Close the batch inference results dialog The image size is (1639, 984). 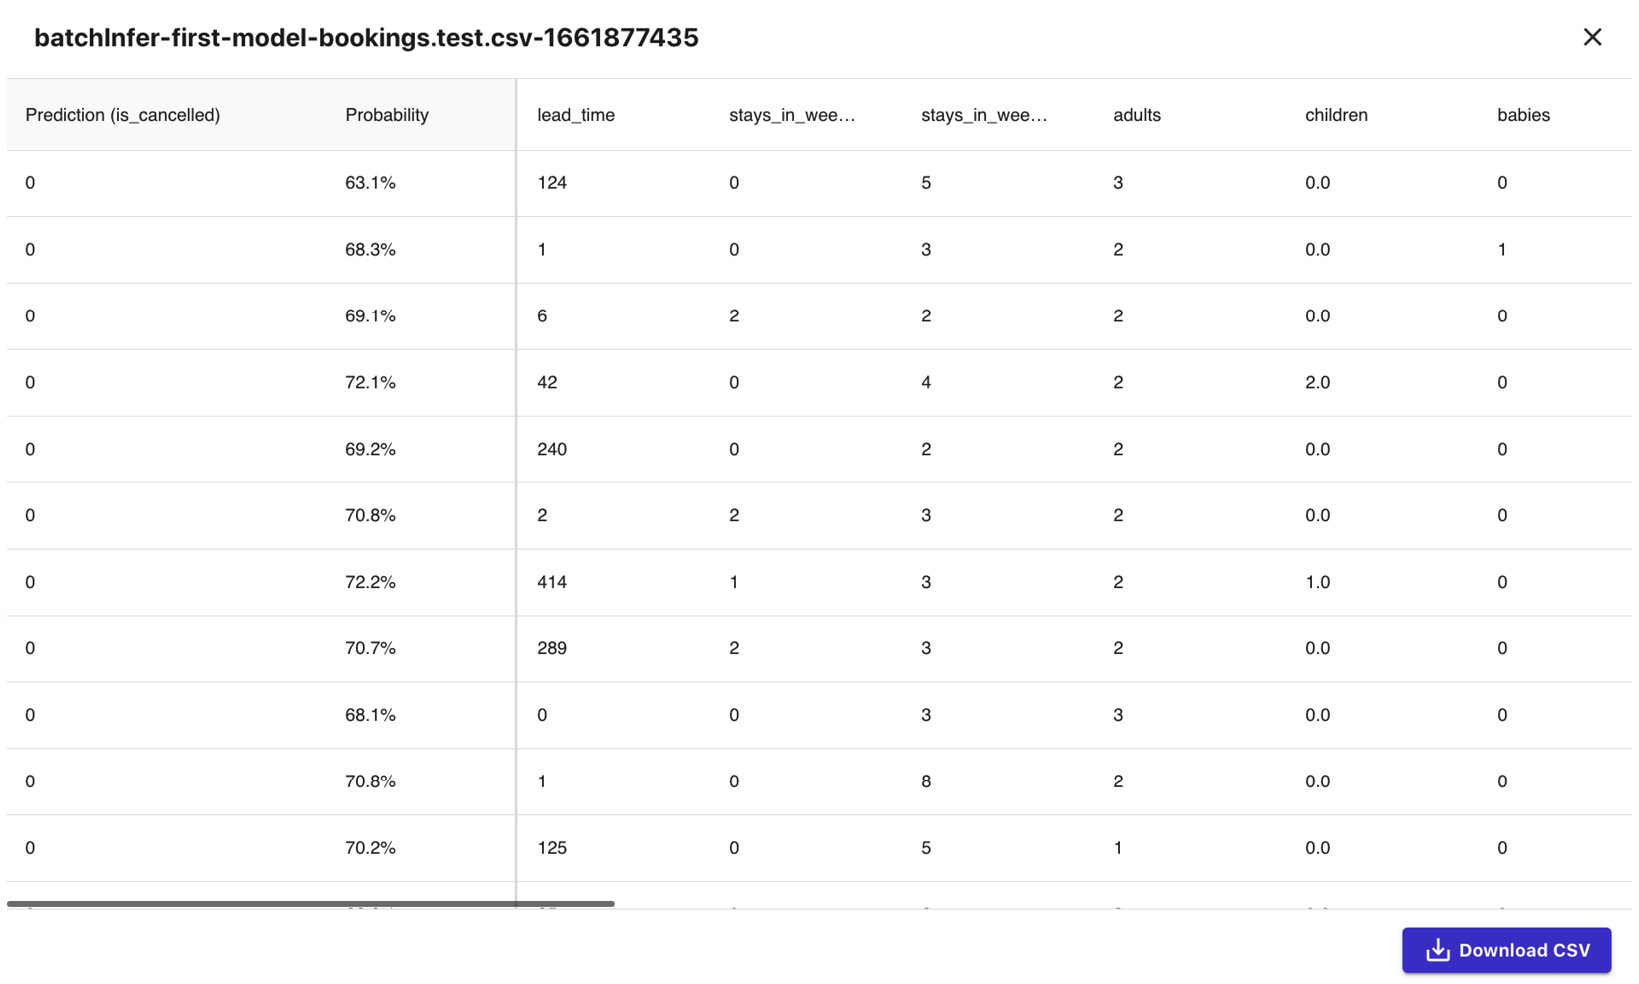pyautogui.click(x=1592, y=37)
